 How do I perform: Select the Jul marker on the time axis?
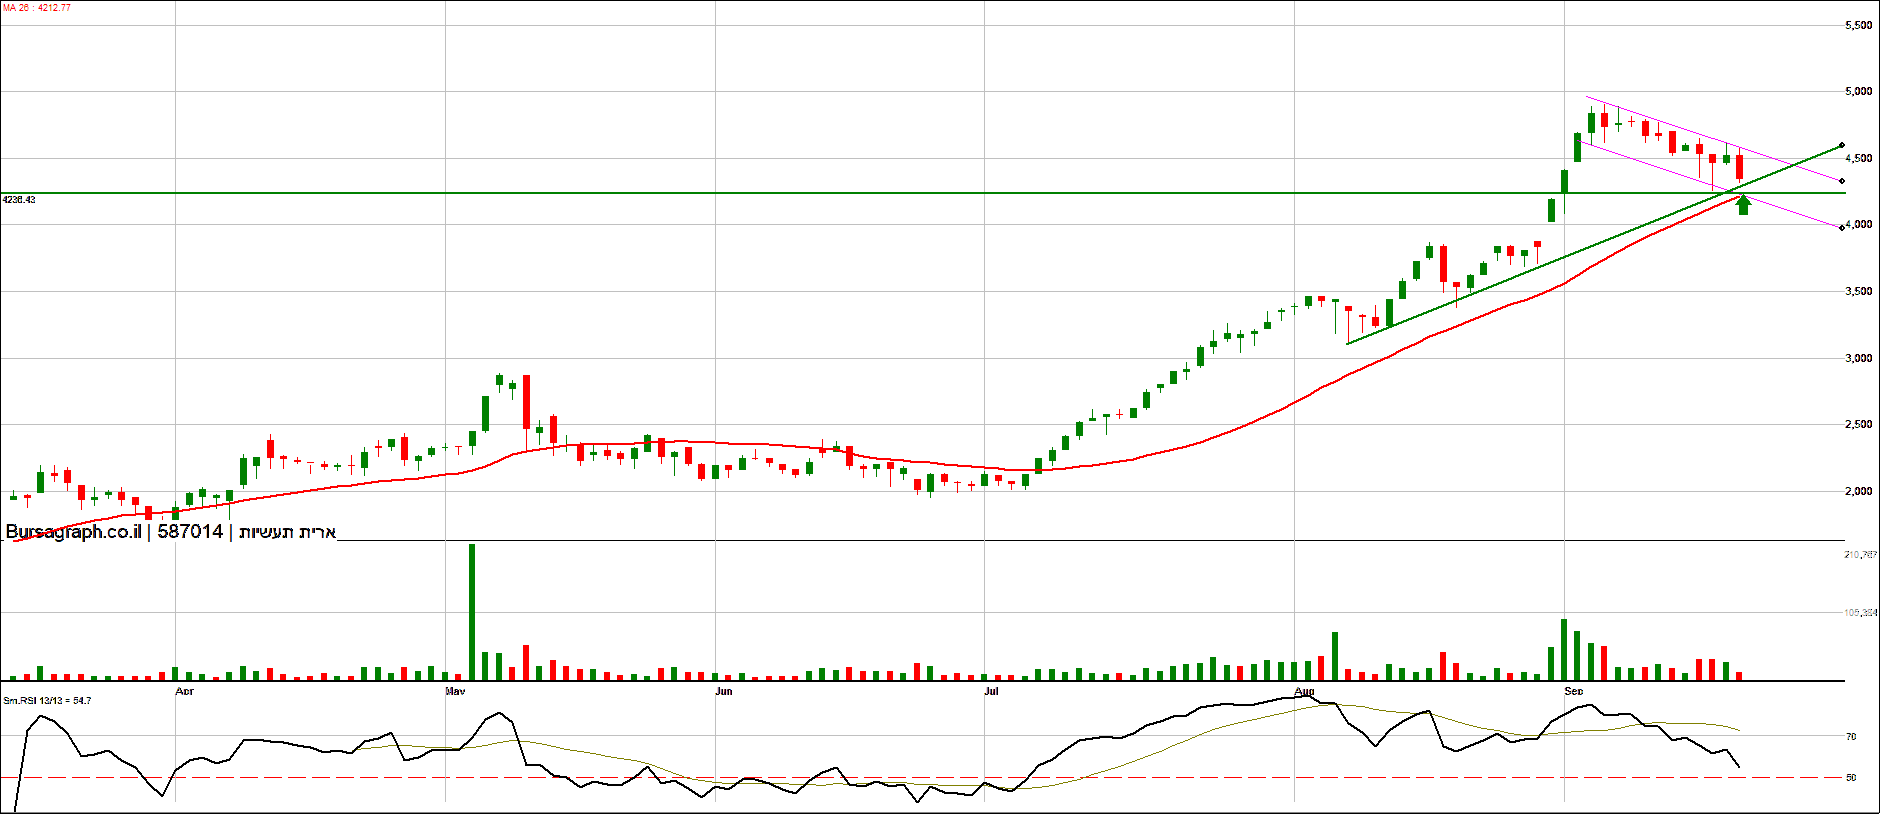pos(991,691)
